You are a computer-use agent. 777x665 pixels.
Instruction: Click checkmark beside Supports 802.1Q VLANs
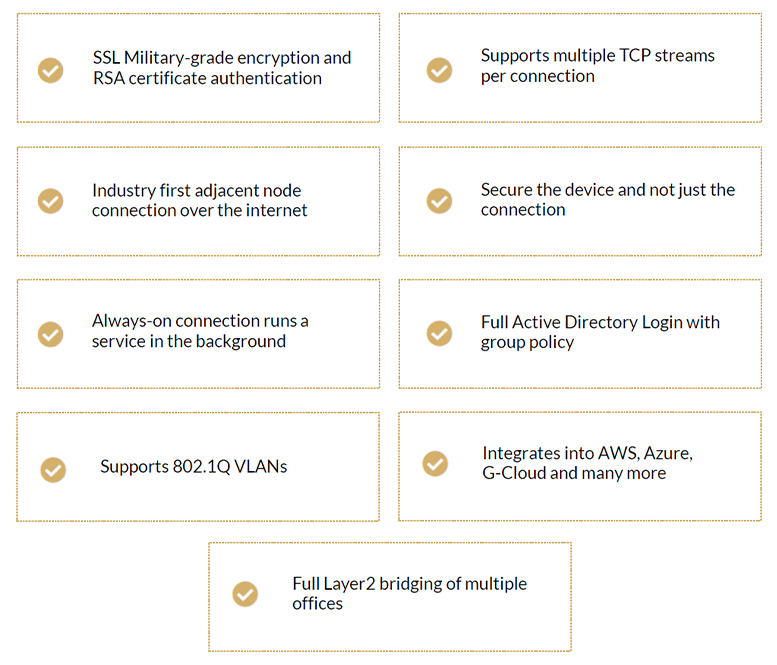[53, 470]
